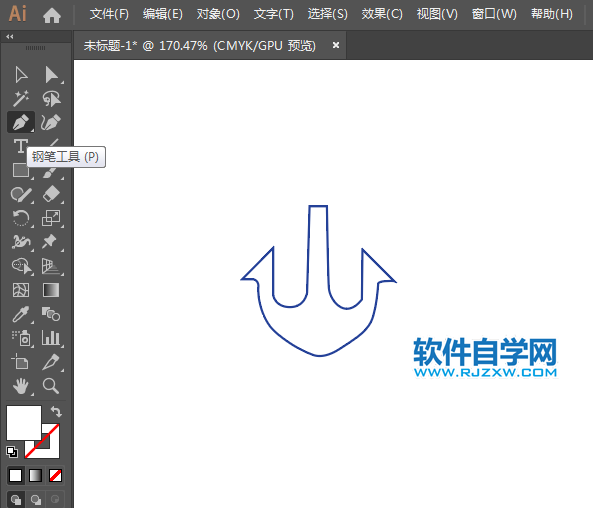Open the 选择(S) menu
Viewport: 593px width, 508px height.
pos(328,14)
